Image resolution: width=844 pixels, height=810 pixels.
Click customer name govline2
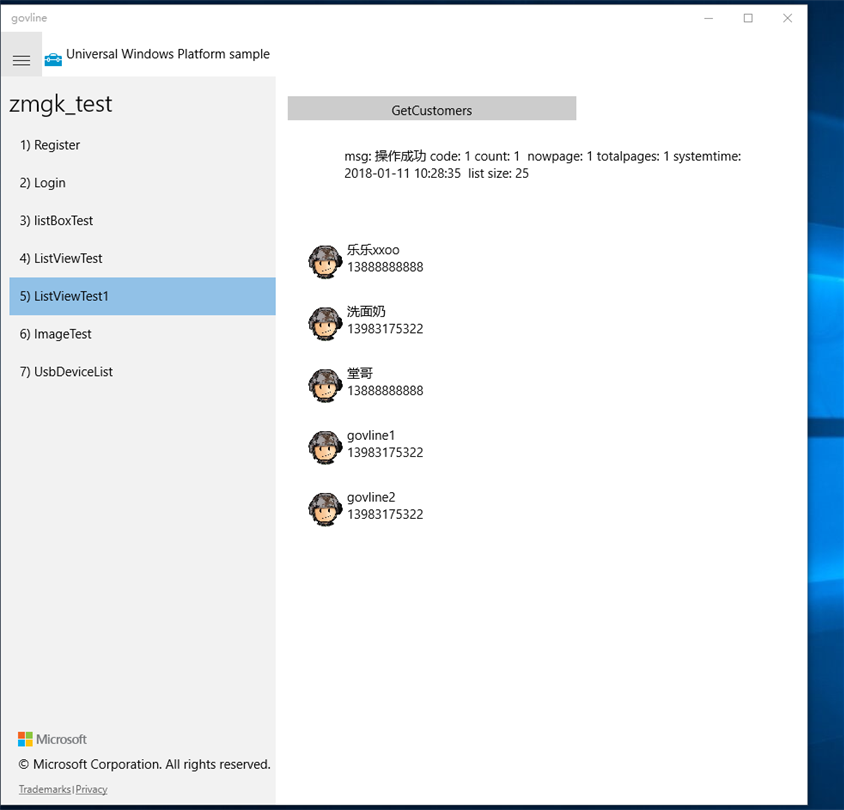click(371, 497)
